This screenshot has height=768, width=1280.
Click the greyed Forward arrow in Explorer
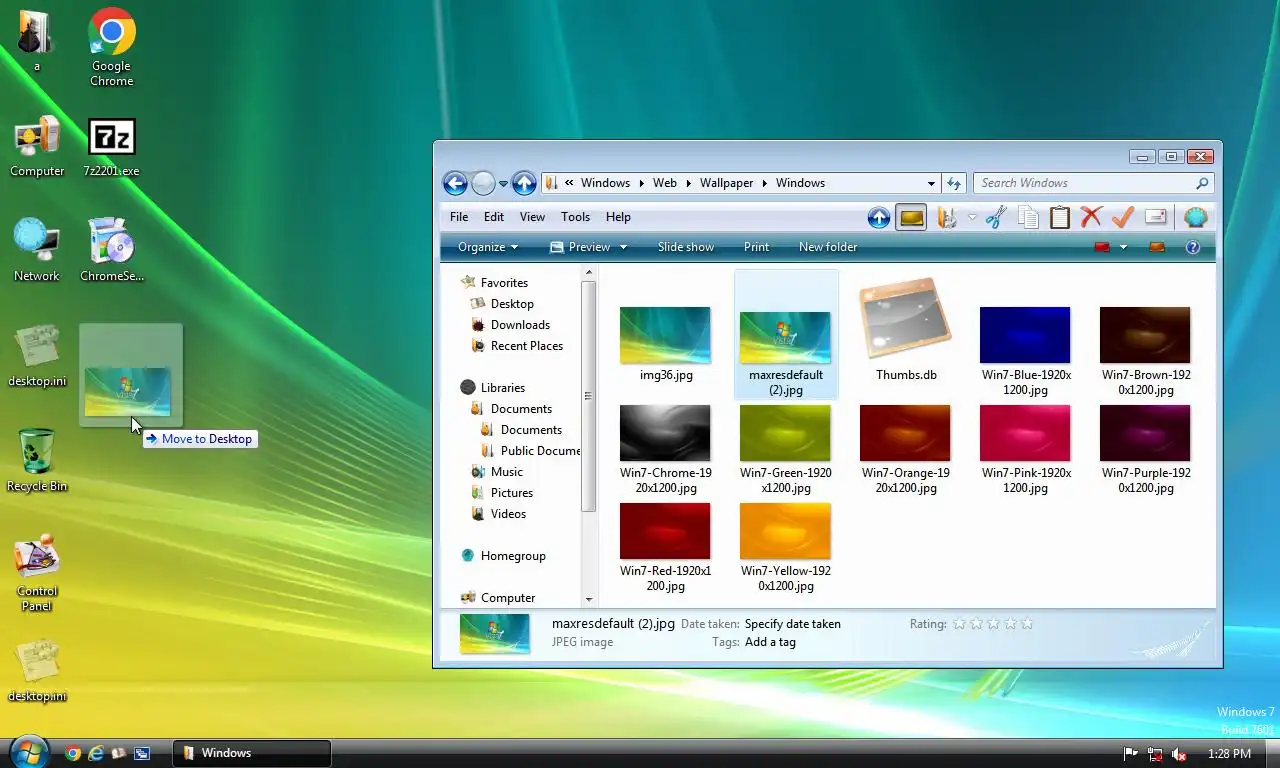point(483,183)
